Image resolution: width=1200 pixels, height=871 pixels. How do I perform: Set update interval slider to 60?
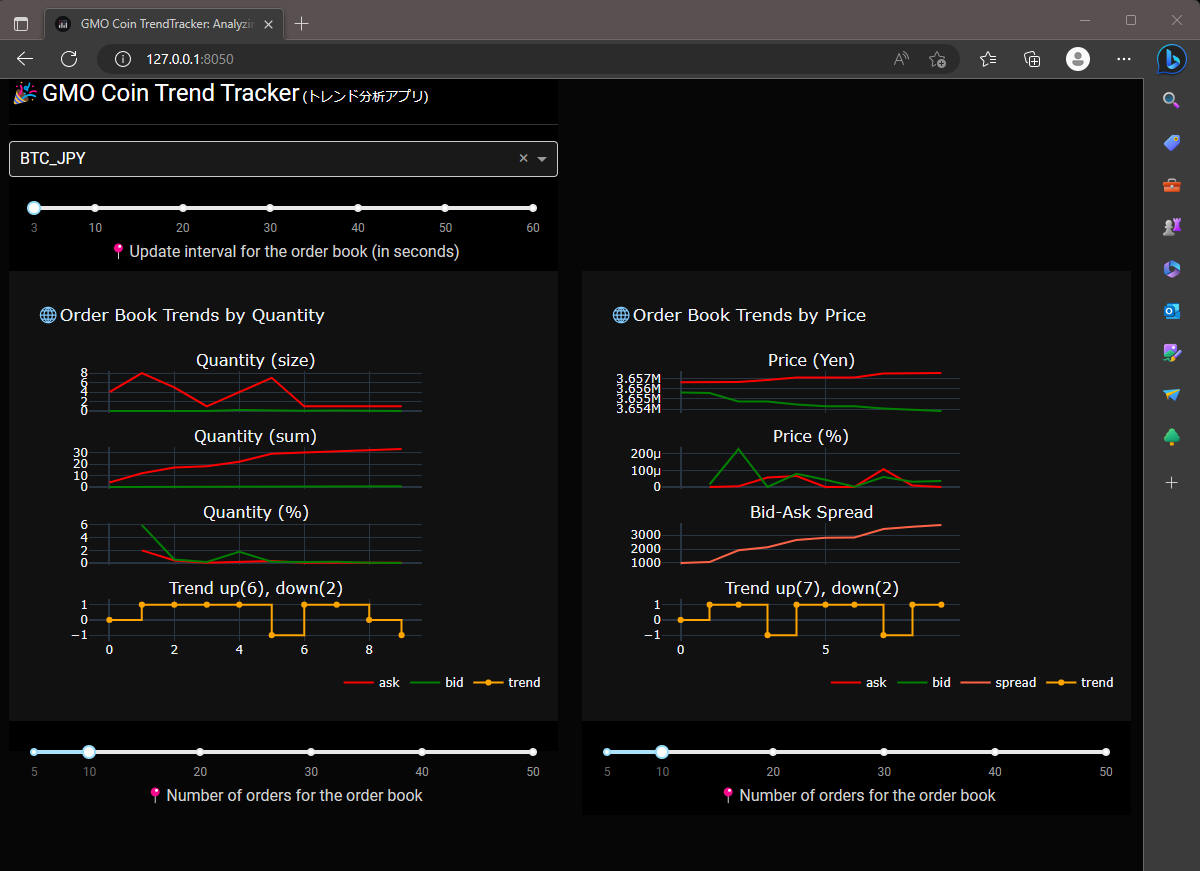point(533,208)
